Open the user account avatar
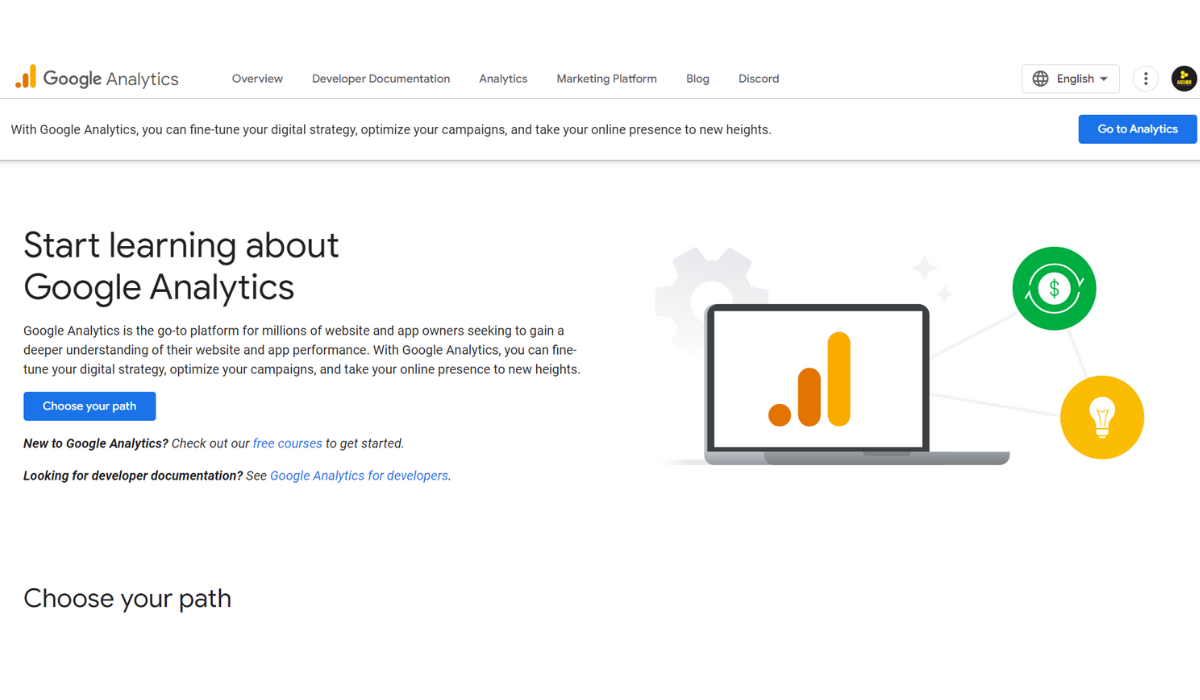 pyautogui.click(x=1184, y=79)
